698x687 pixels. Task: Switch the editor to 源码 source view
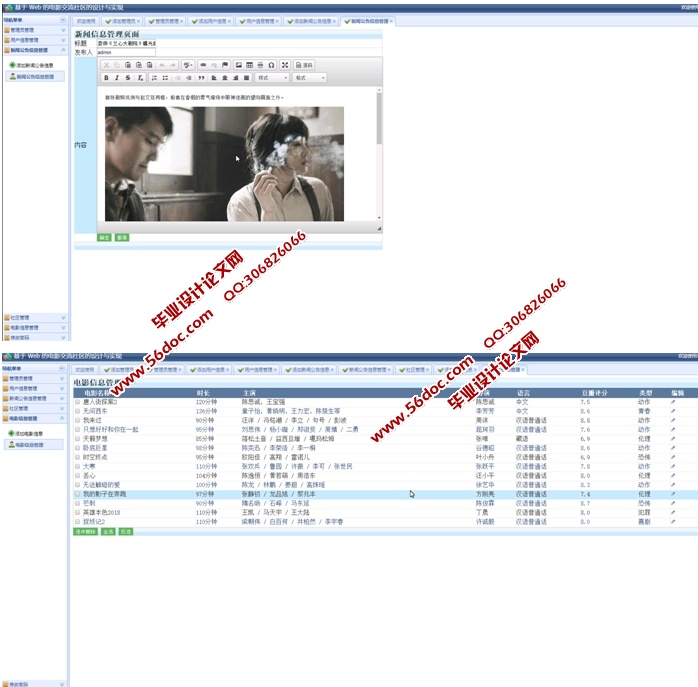pyautogui.click(x=304, y=65)
